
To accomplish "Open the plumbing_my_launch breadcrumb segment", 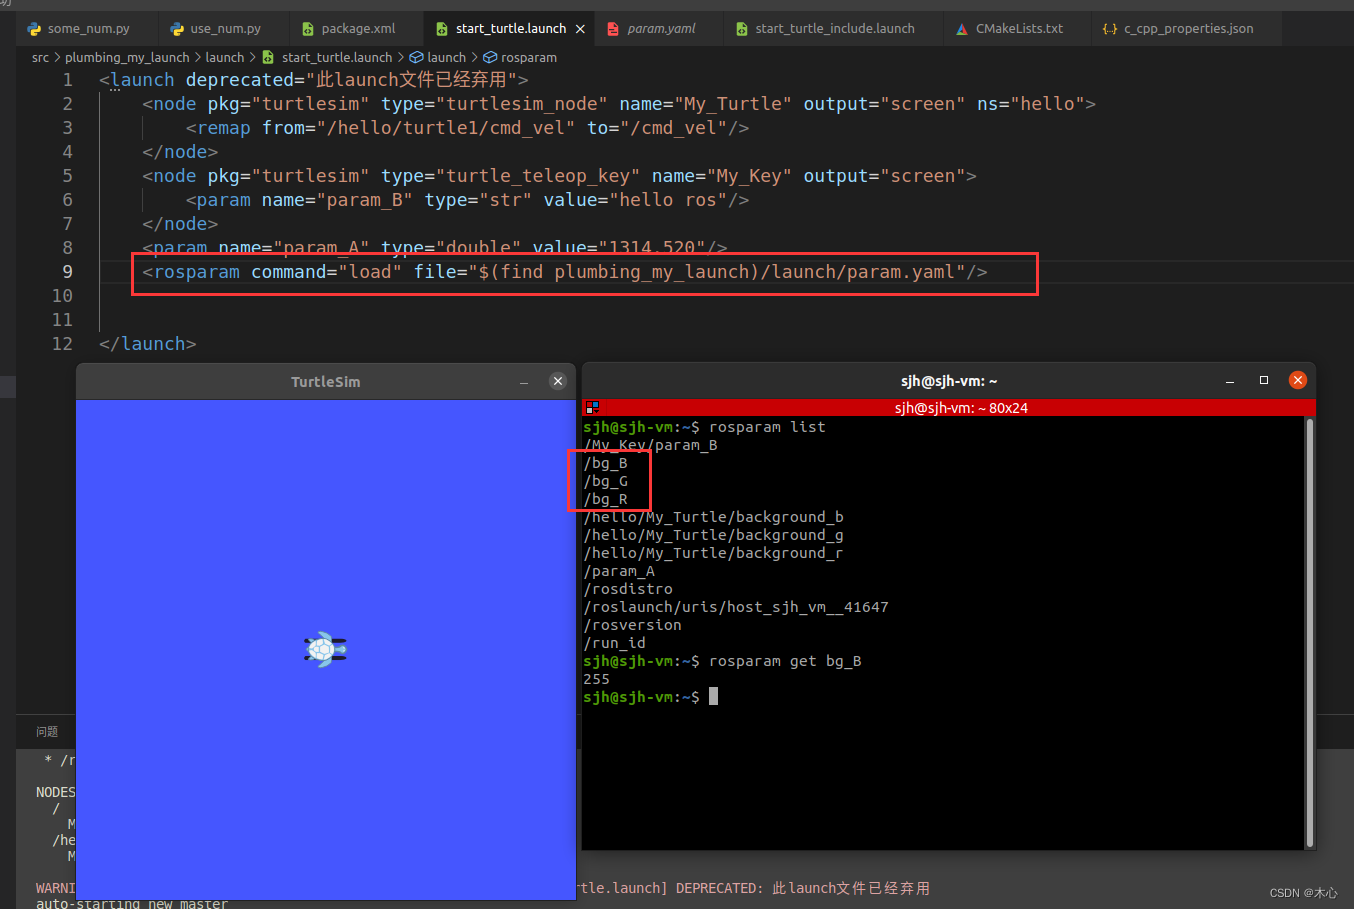I will pos(127,58).
